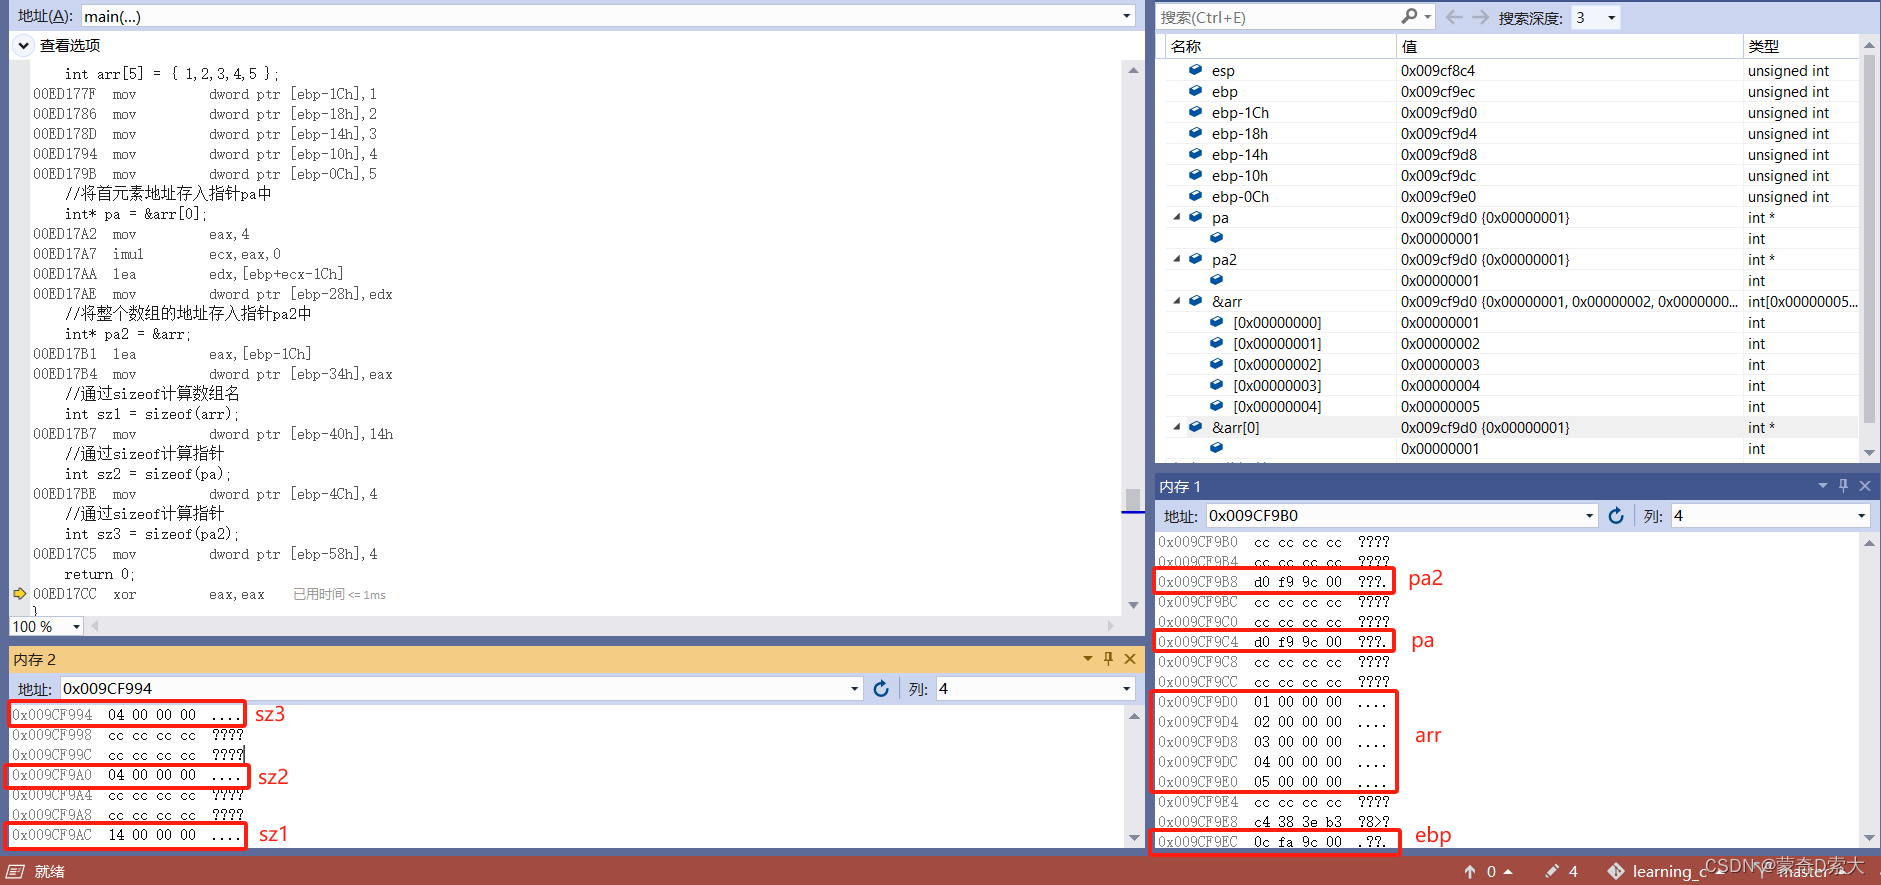Click the pending changes pencil in status bar
Image resolution: width=1881 pixels, height=885 pixels.
pos(1552,871)
